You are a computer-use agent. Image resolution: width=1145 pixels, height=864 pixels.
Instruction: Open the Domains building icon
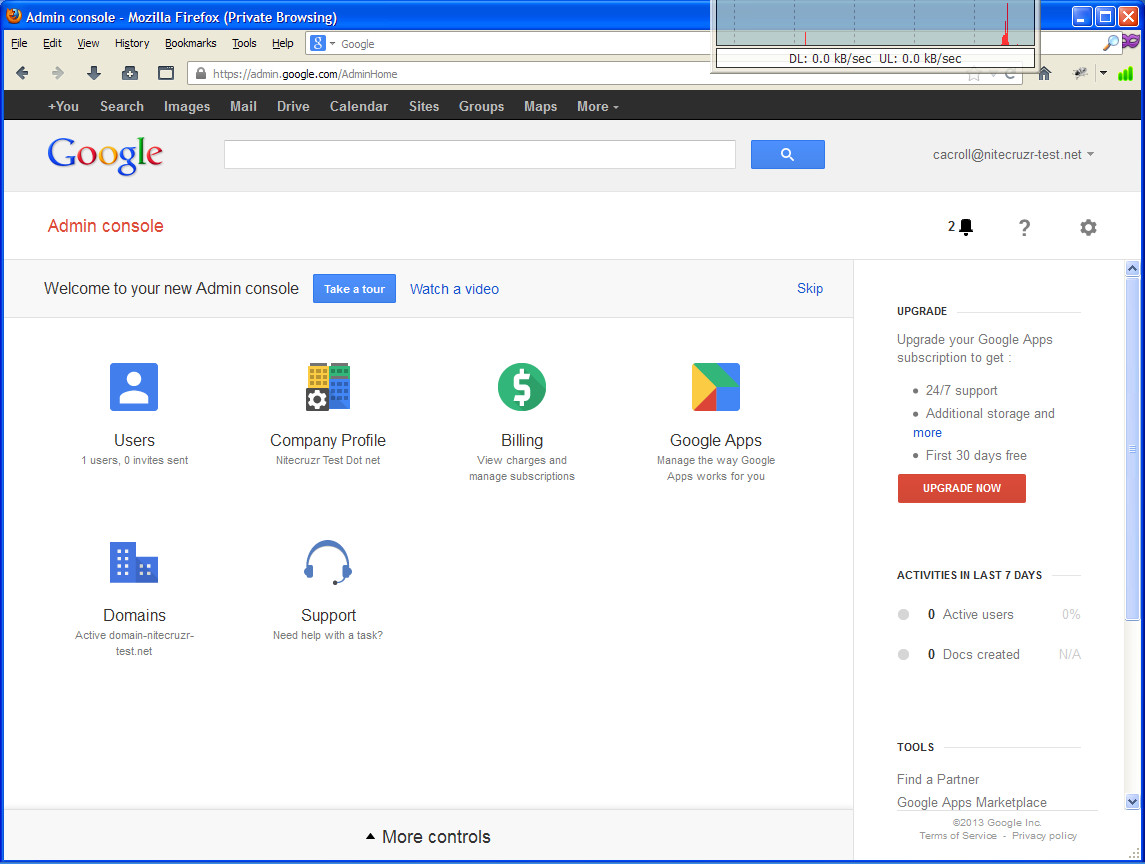coord(134,562)
